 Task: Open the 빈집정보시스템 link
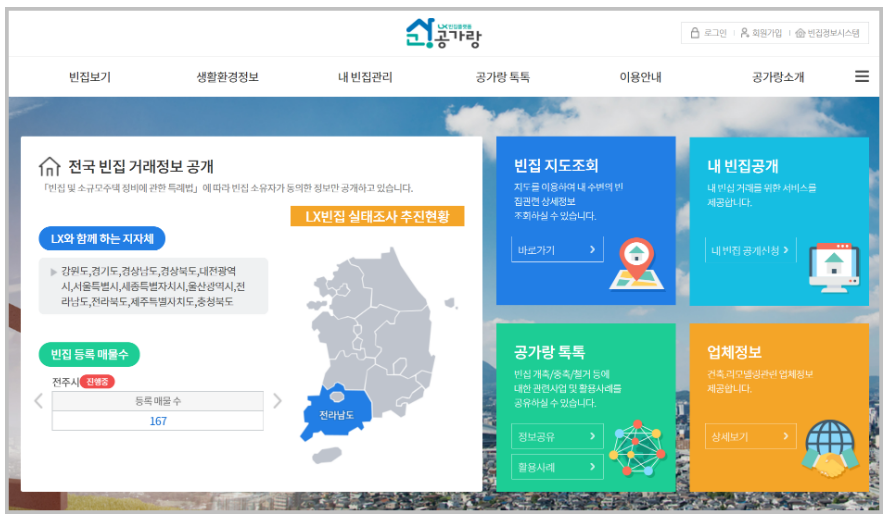828,33
